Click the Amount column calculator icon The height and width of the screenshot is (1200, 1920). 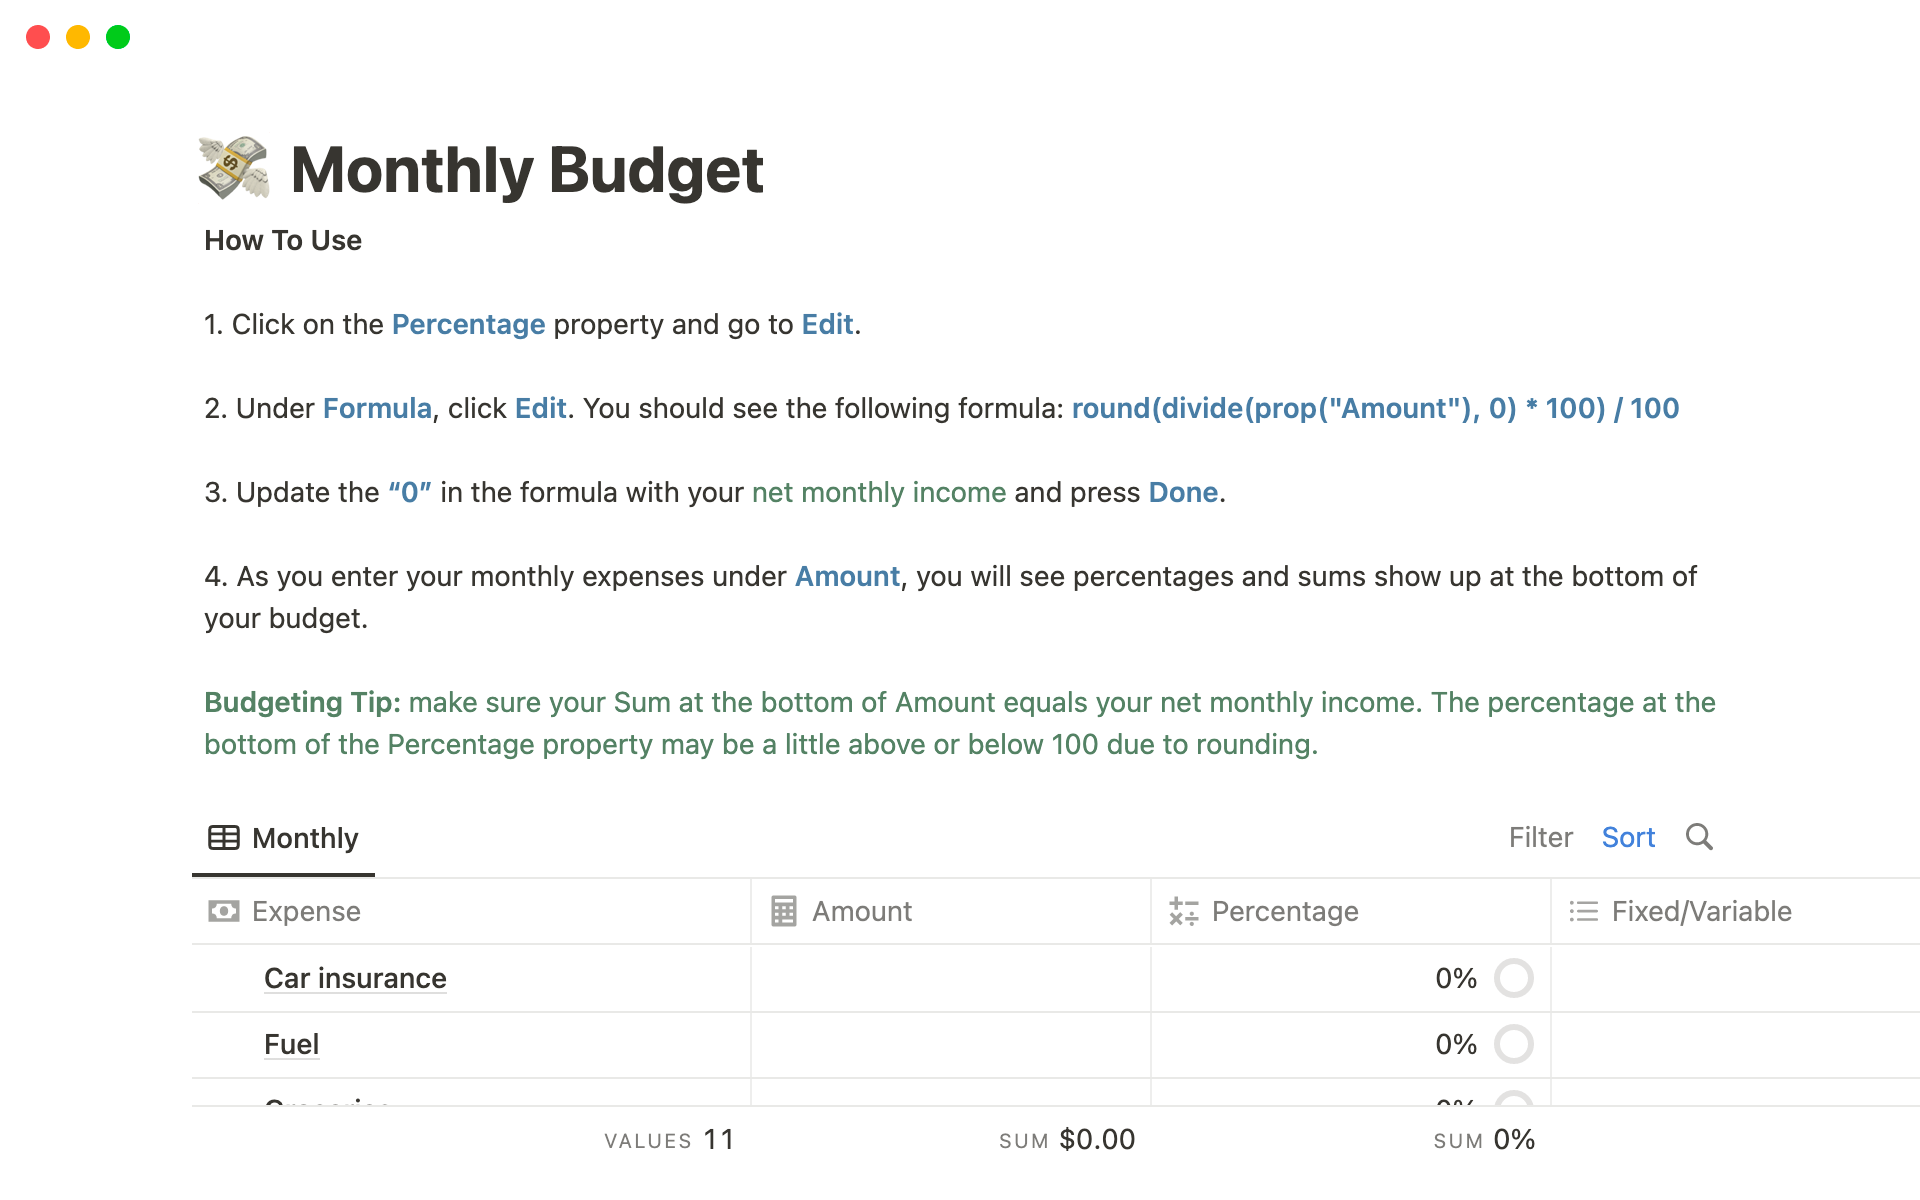pos(784,911)
